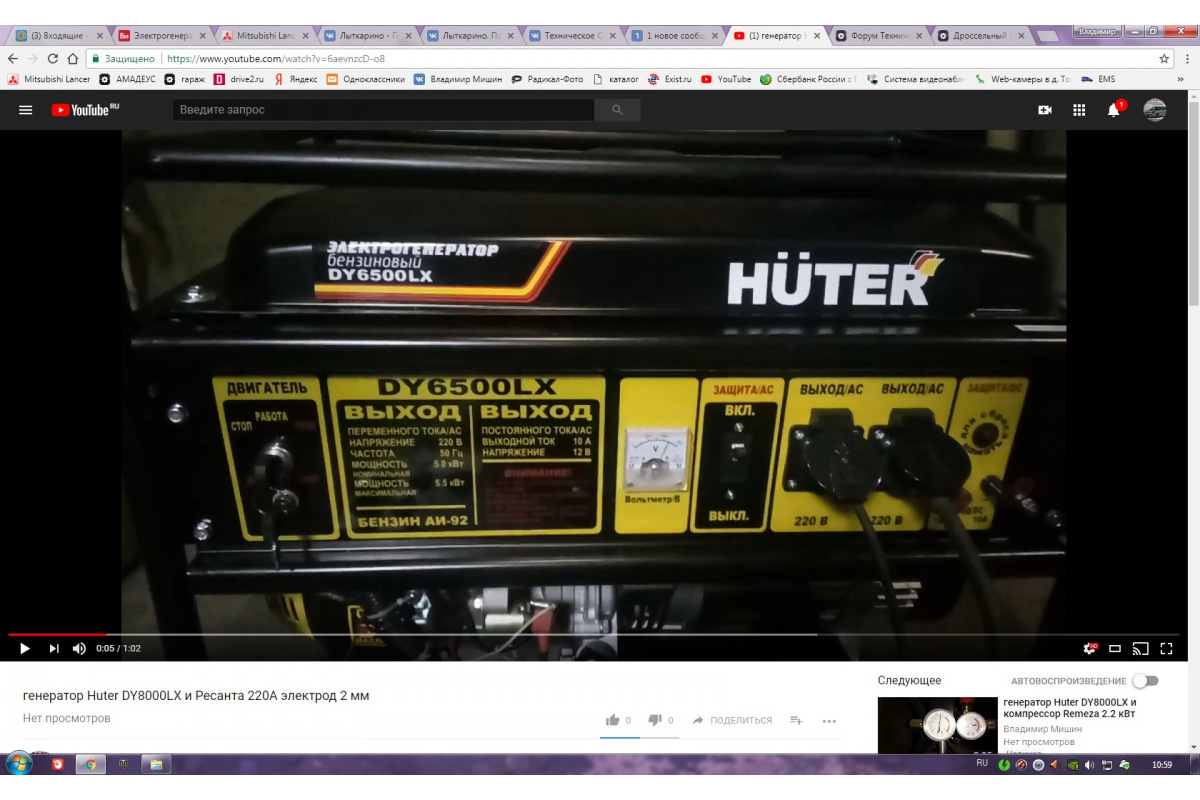Toggle the Автовоспроизведение autoplay switch

pyautogui.click(x=1145, y=681)
